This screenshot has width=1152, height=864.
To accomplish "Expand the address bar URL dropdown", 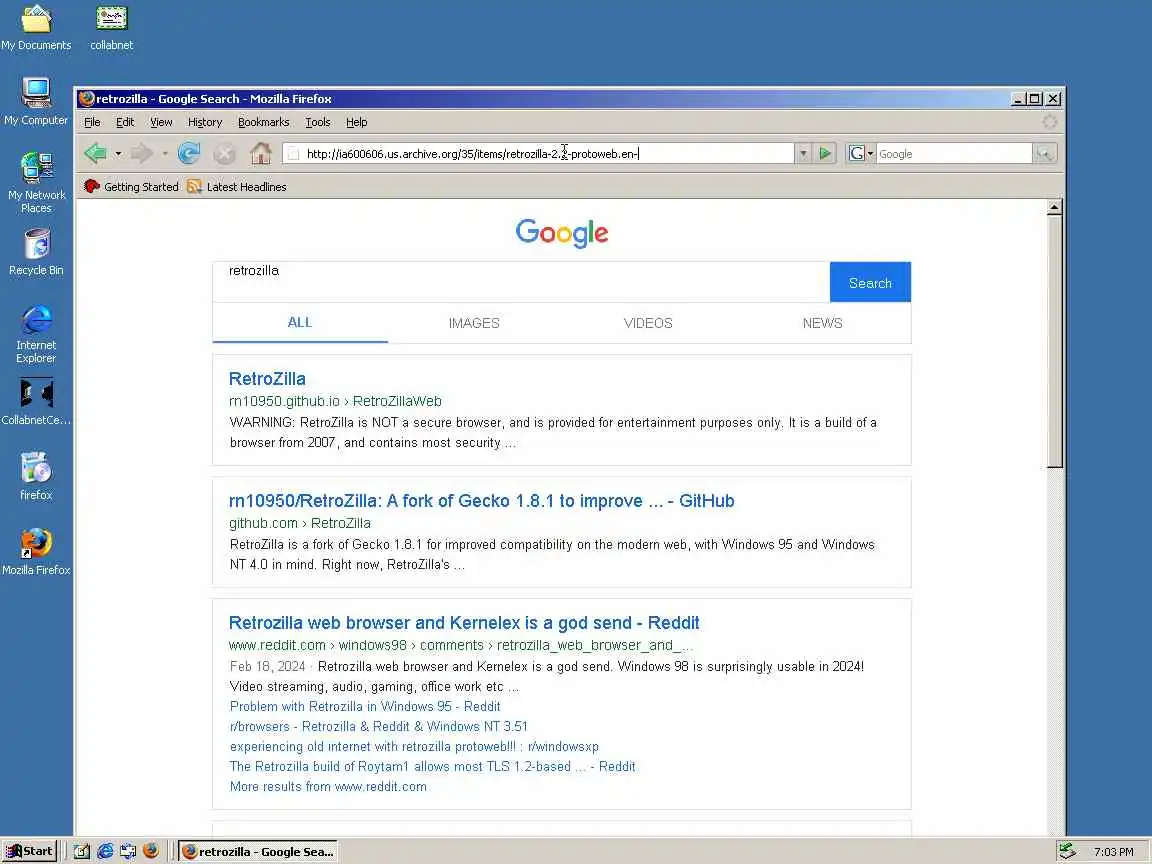I will tap(803, 154).
